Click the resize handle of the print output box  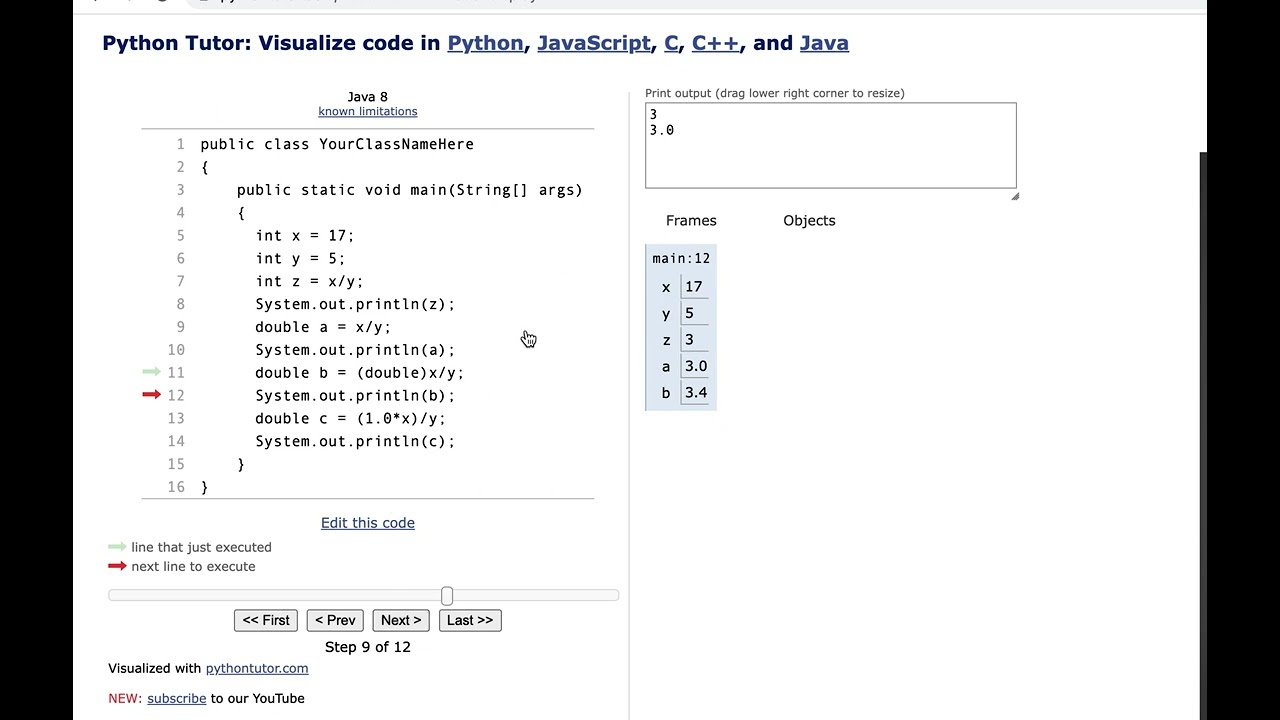1014,196
